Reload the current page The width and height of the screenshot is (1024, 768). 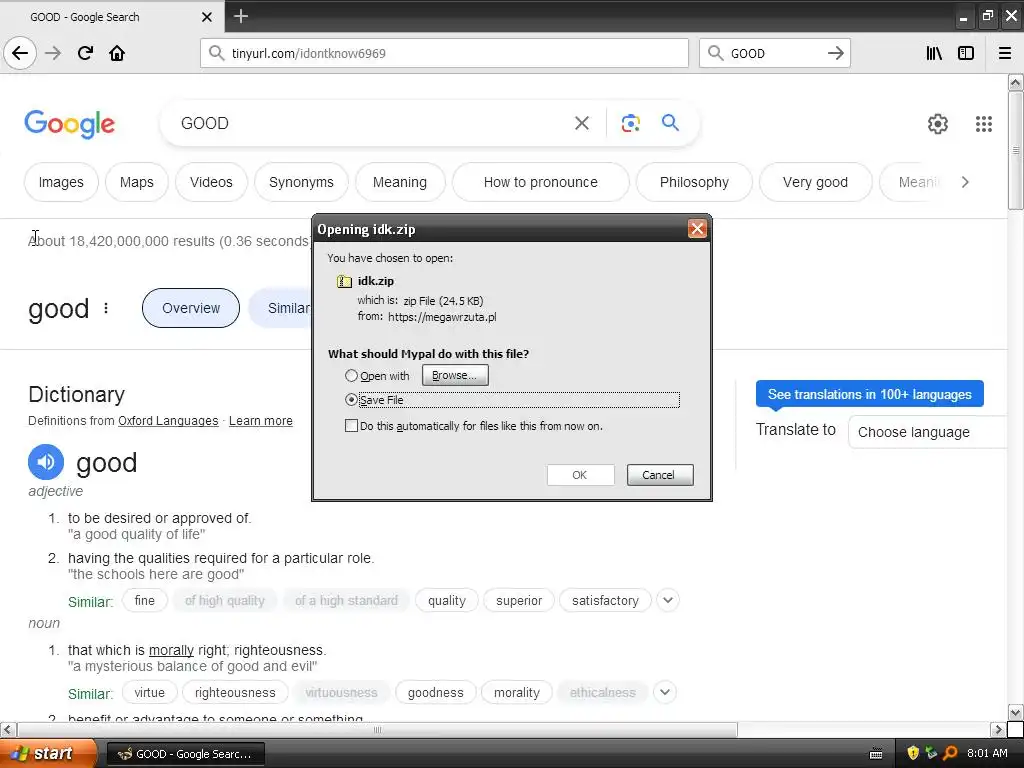[x=85, y=53]
